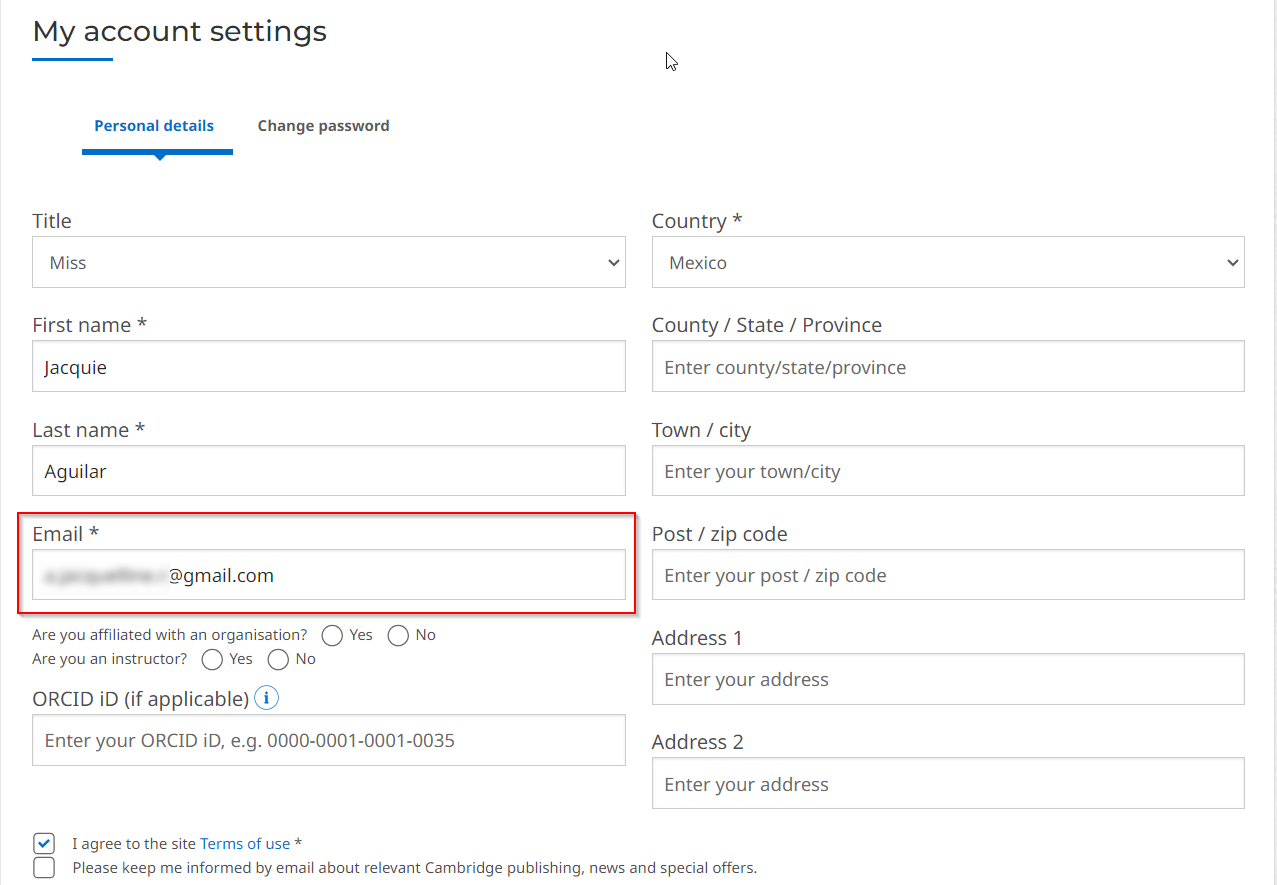The height and width of the screenshot is (885, 1277).
Task: Open the ORCID iD info icon
Action: coord(266,698)
